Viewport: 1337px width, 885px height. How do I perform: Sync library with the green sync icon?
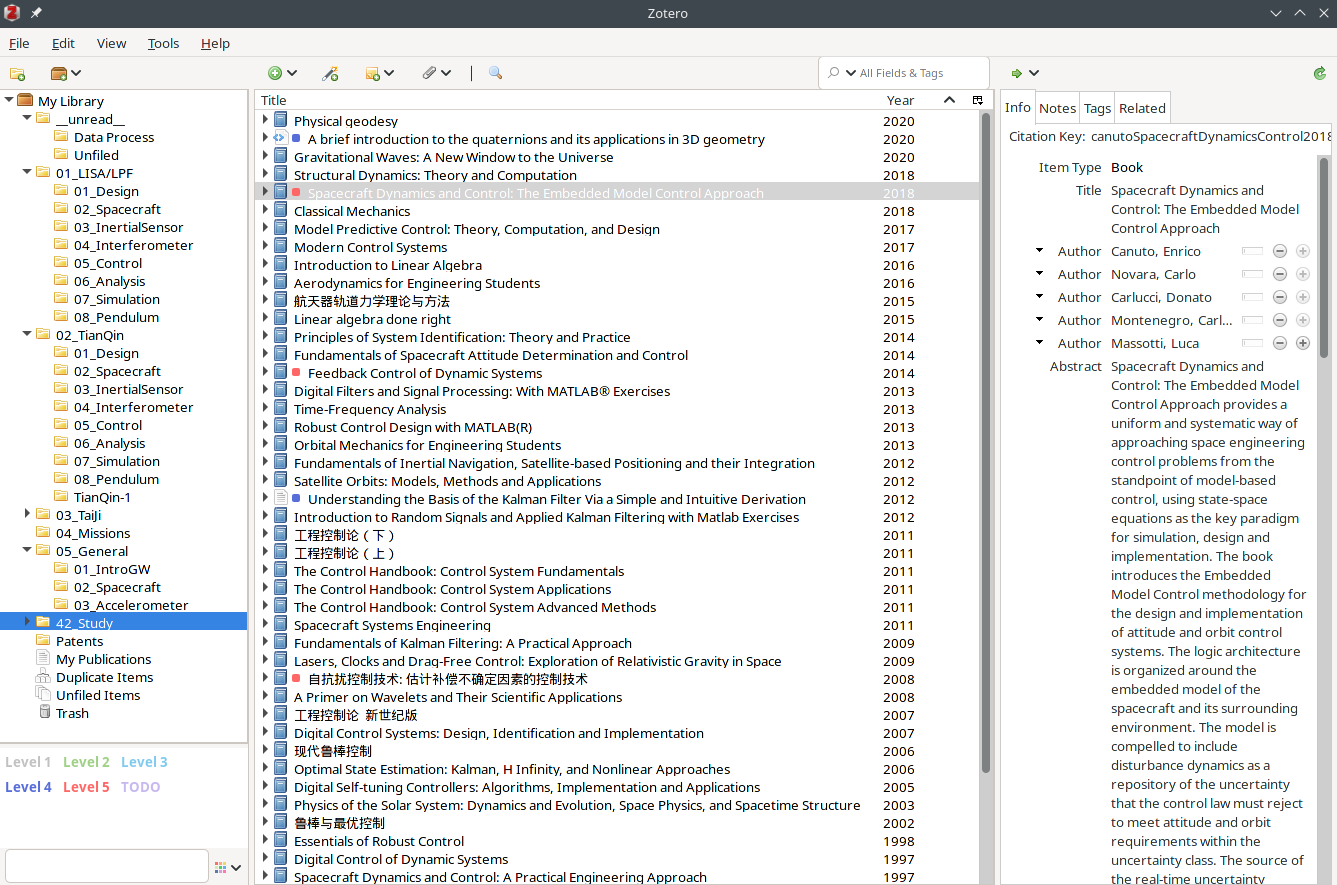(1320, 73)
